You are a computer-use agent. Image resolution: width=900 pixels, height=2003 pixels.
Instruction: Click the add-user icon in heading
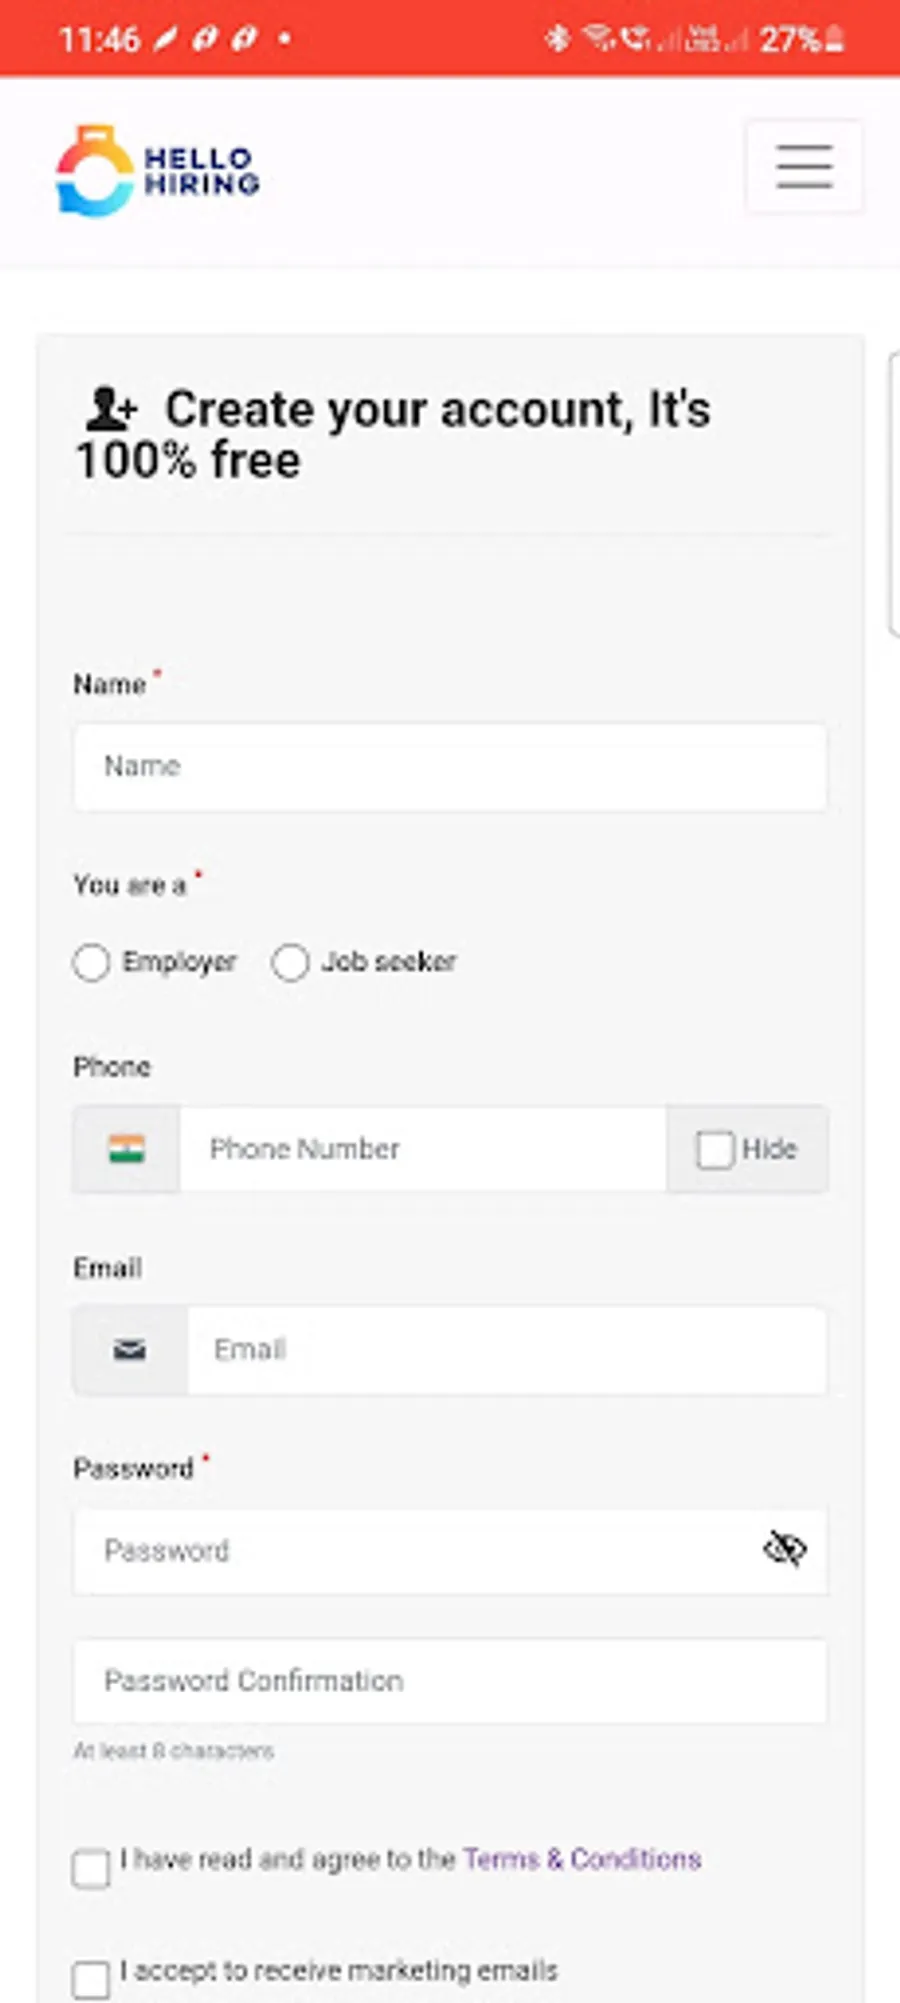point(110,410)
